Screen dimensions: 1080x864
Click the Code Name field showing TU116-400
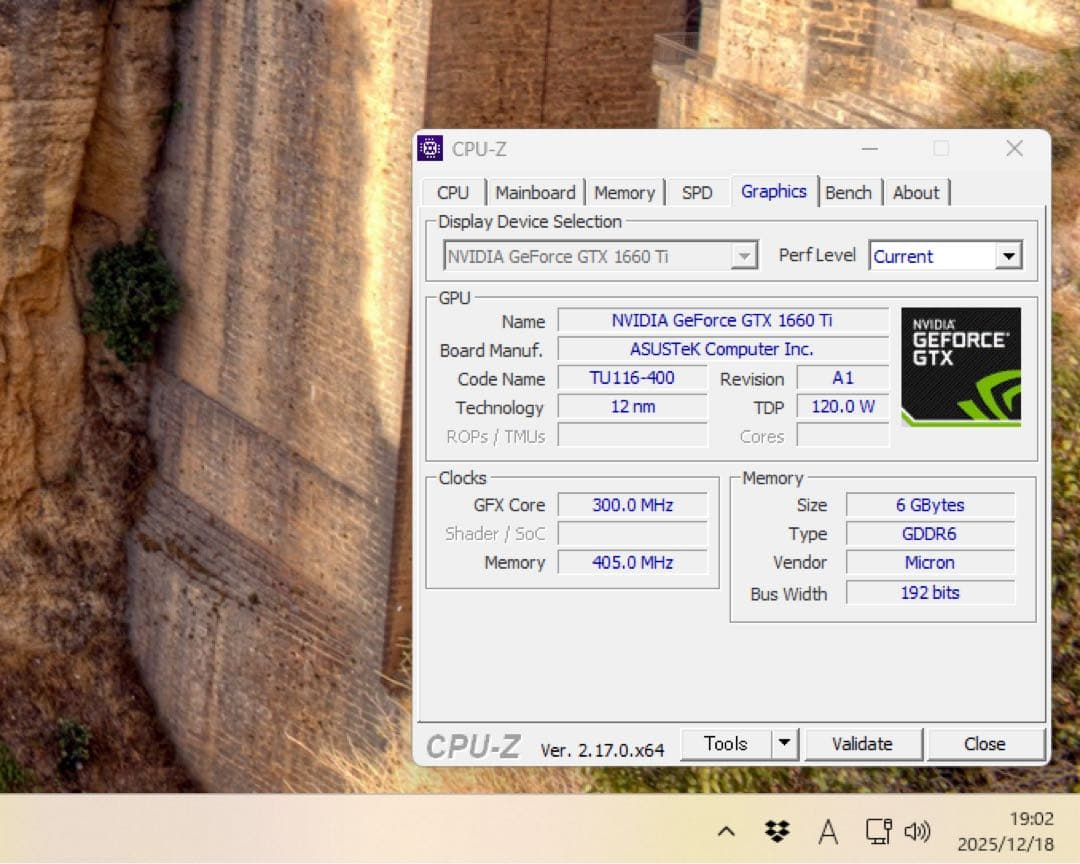click(632, 378)
